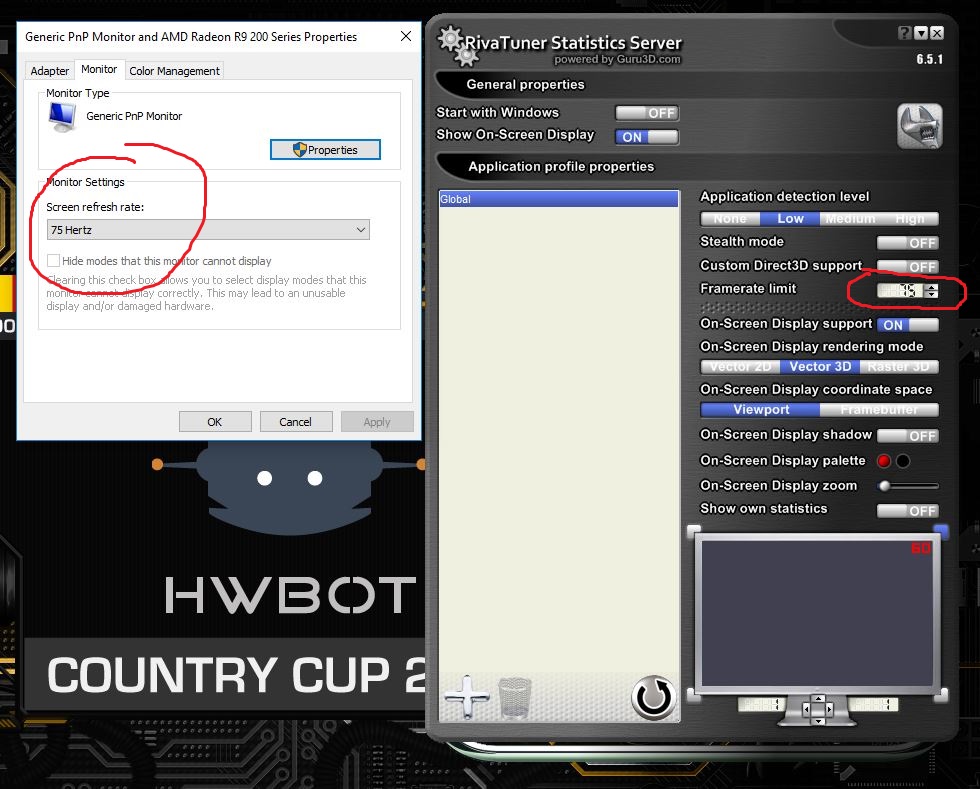Screen dimensions: 980x789
Task: Click Cancel in monitor properties dialog
Action: pos(296,422)
